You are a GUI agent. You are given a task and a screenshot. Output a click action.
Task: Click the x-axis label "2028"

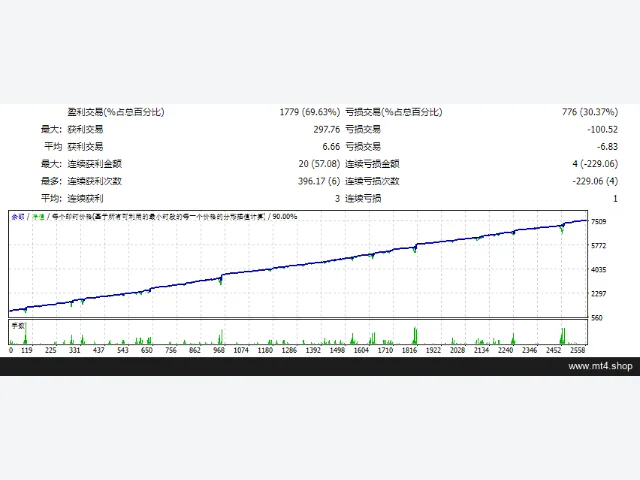coord(458,350)
